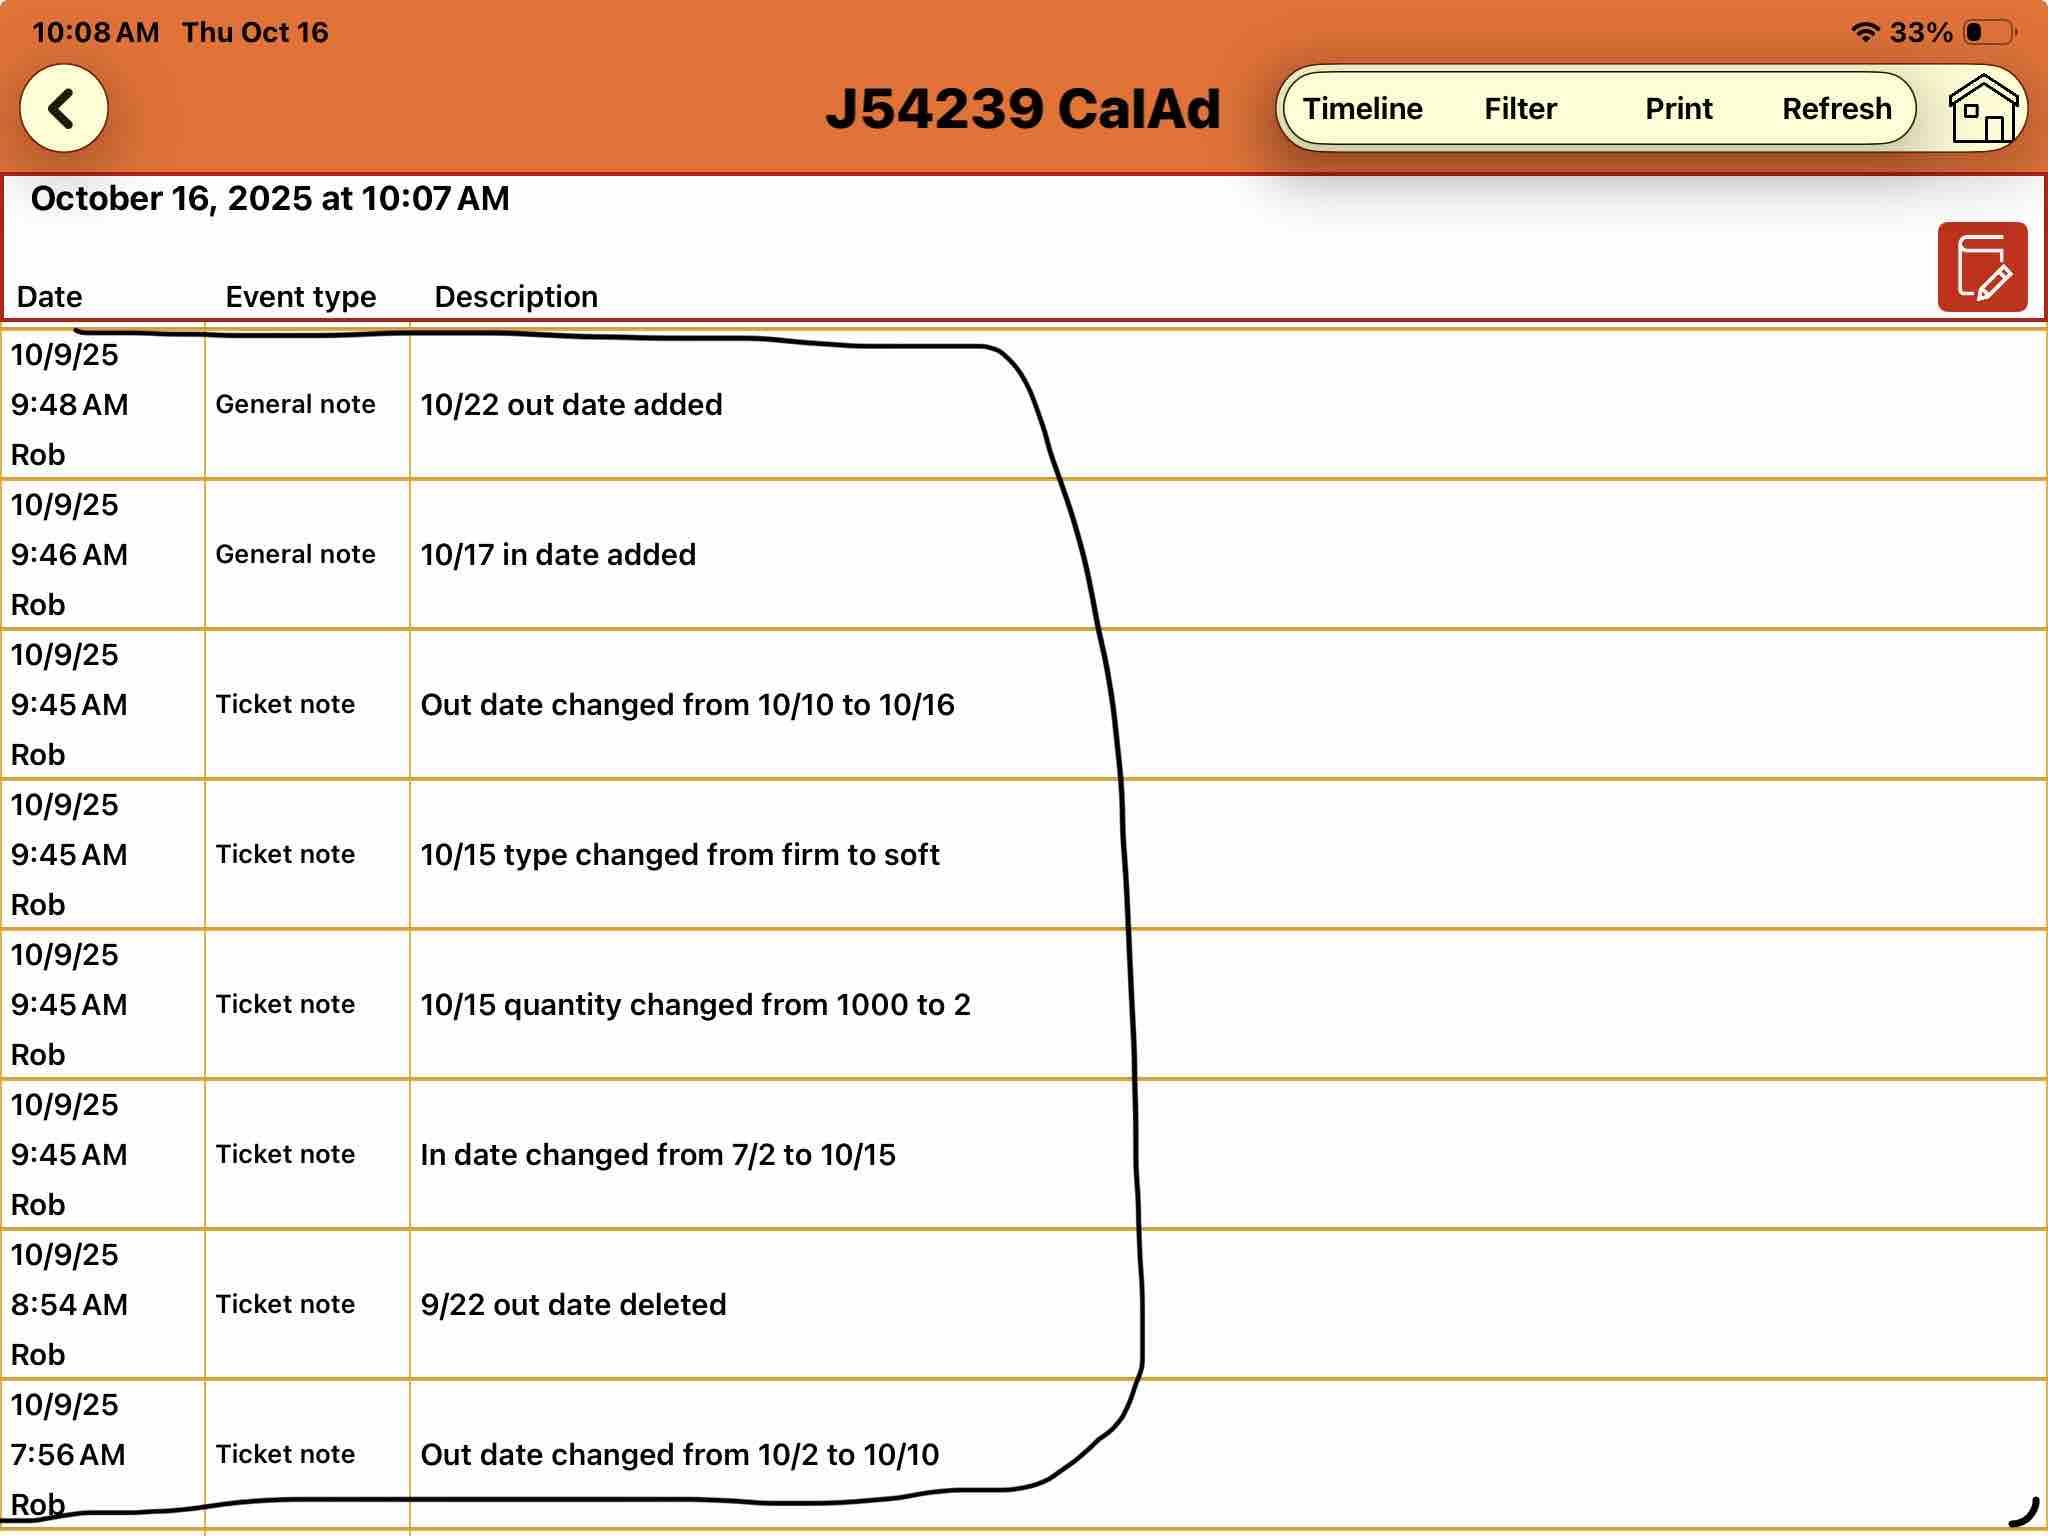The height and width of the screenshot is (1536, 2048).
Task: Tap the Wi-Fi status icon
Action: [x=1864, y=32]
